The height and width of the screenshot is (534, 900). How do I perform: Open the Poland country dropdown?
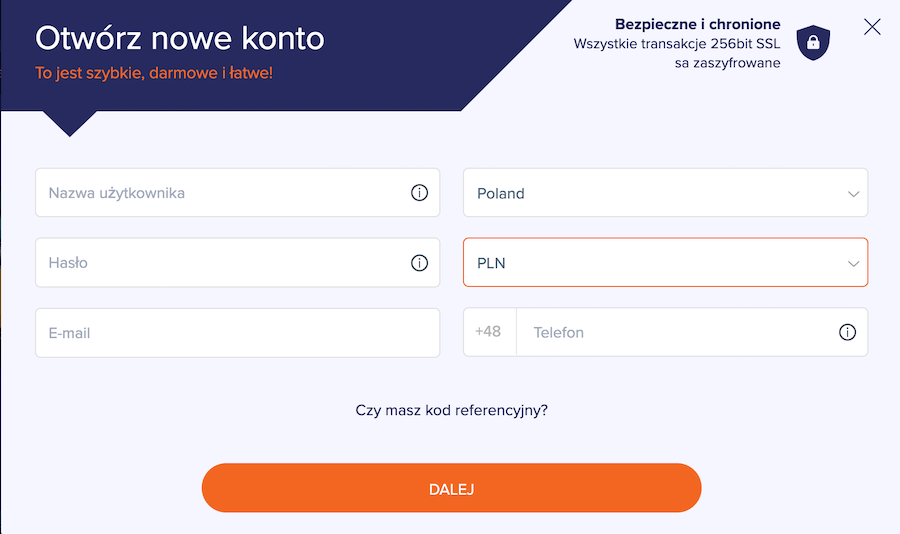point(665,193)
